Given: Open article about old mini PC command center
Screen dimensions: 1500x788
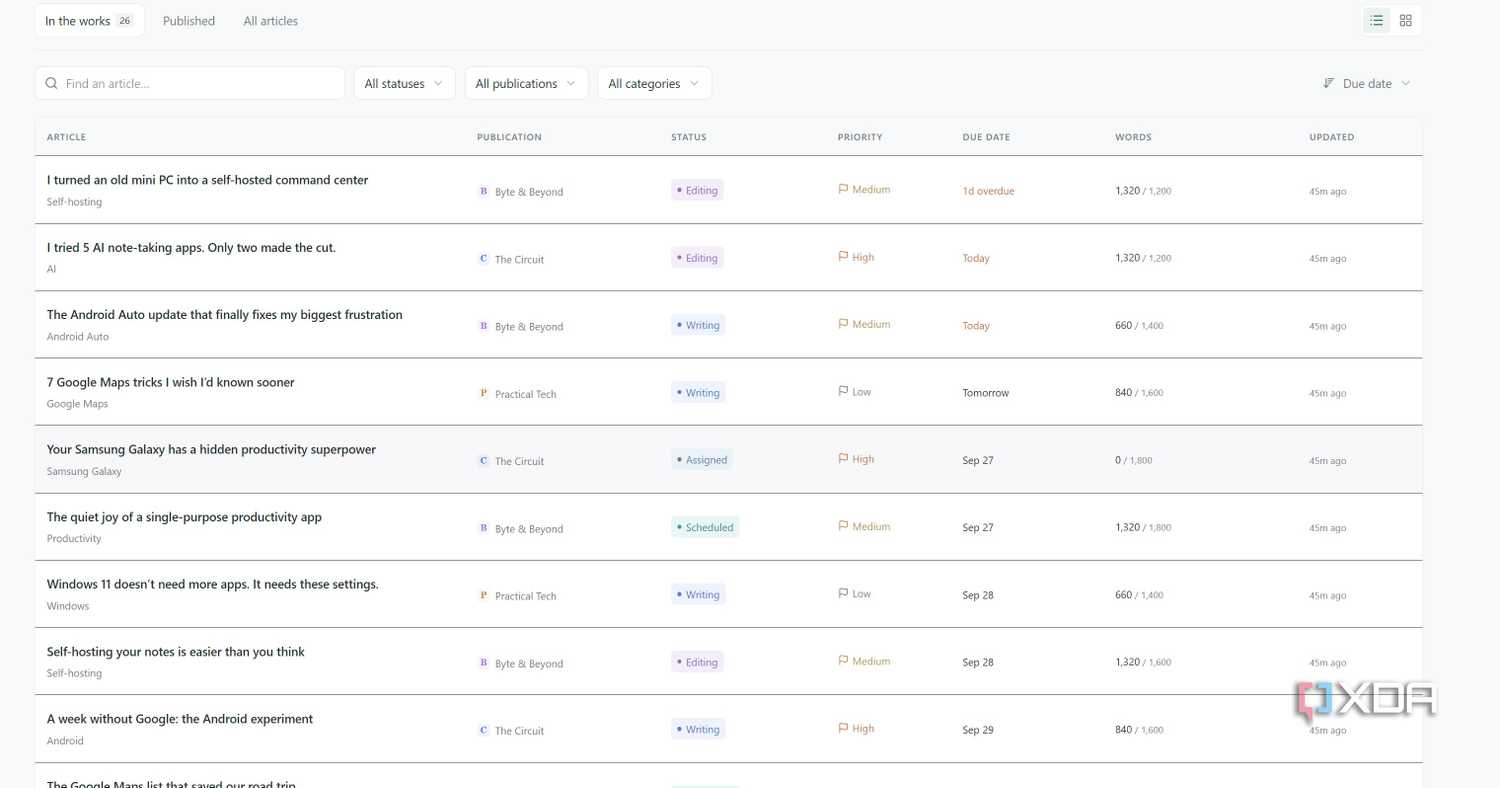Looking at the screenshot, I should pos(208,180).
